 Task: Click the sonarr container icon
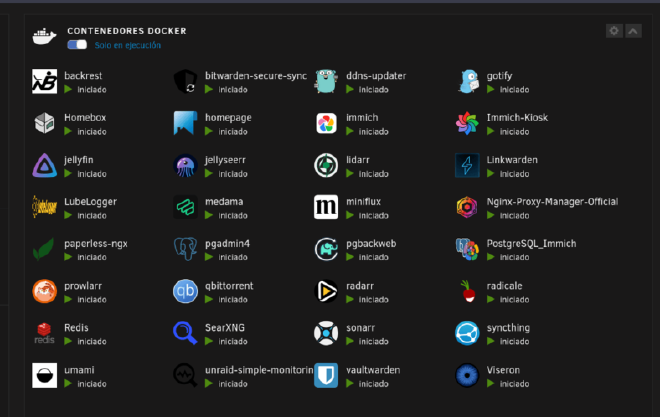click(326, 333)
